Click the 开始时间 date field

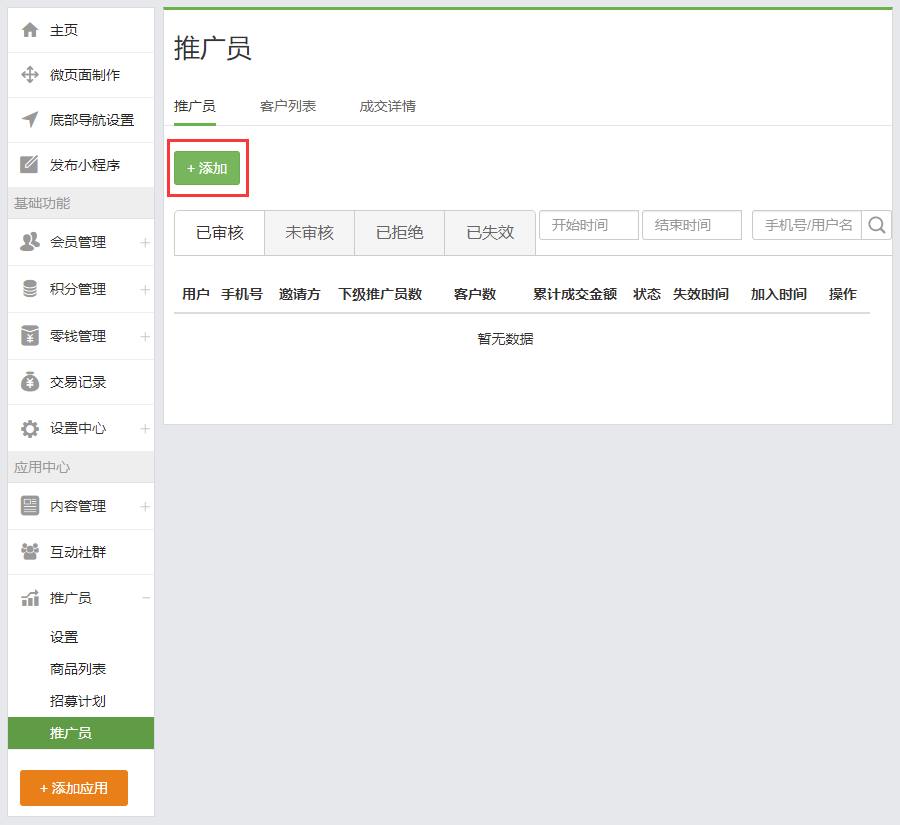tap(589, 226)
